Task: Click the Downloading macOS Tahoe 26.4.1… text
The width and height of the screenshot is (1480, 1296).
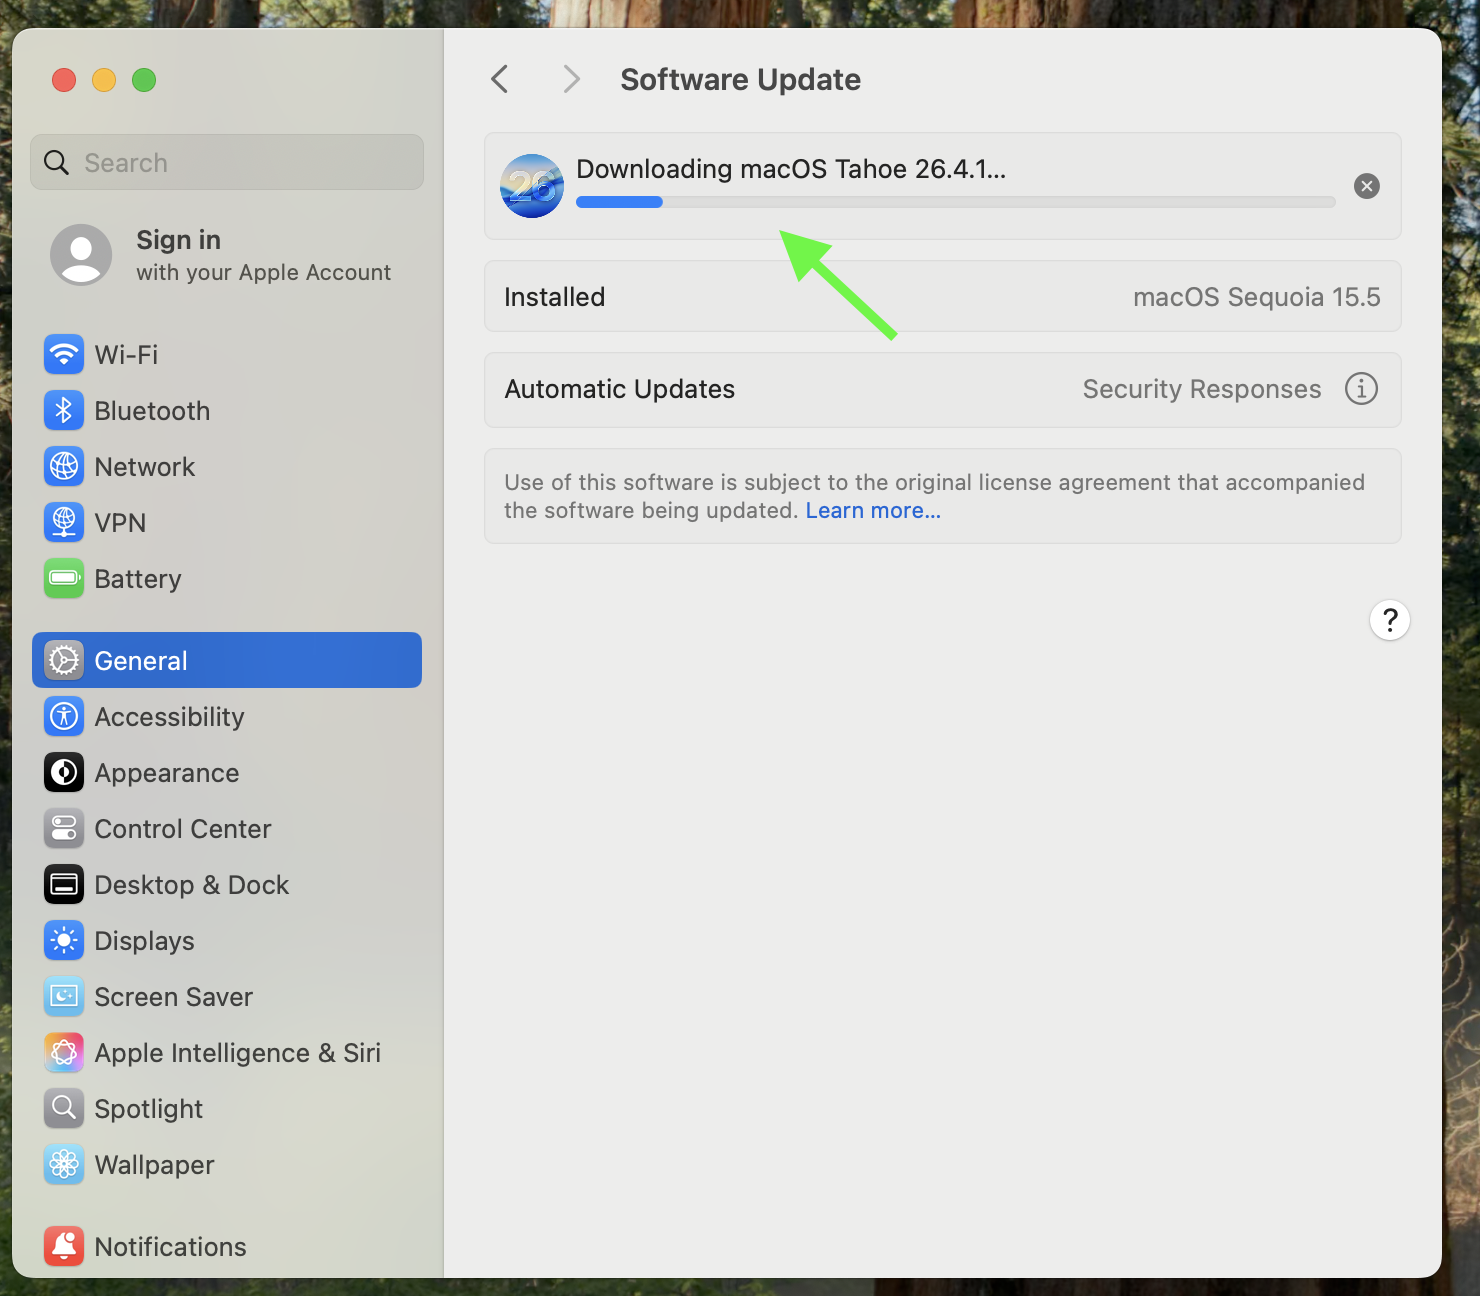Action: point(791,169)
